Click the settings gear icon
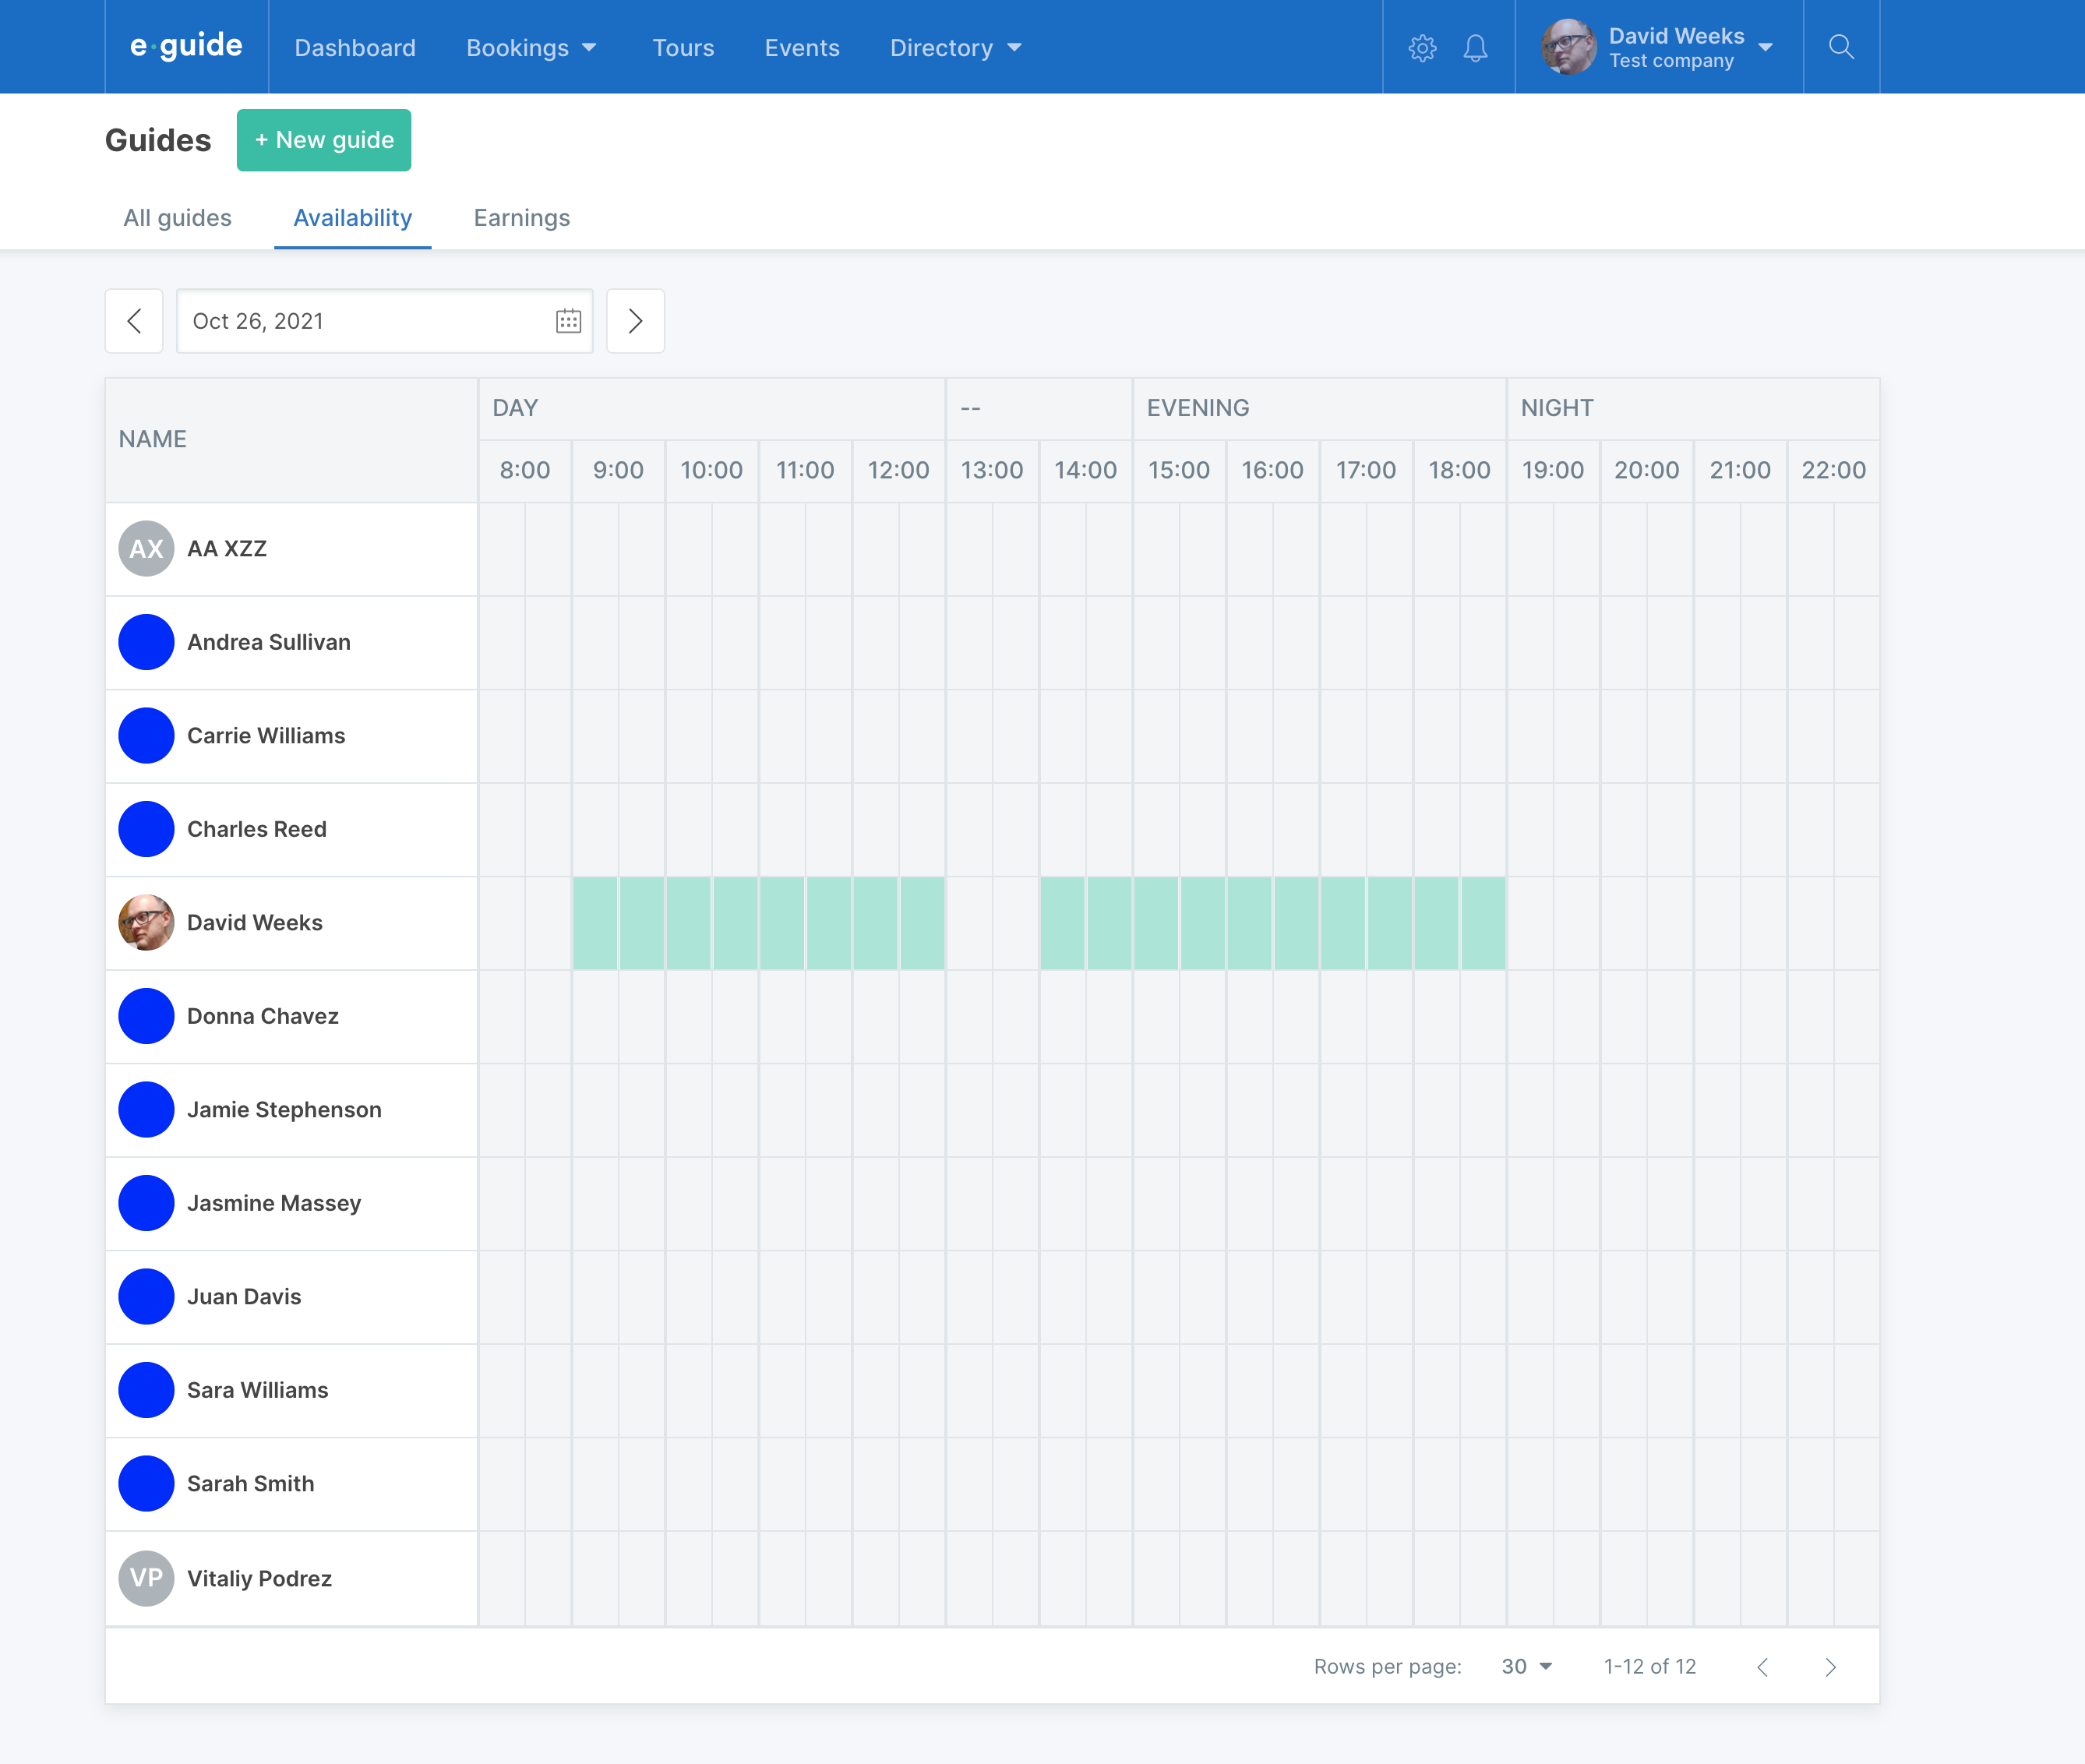2085x1764 pixels. [x=1422, y=48]
